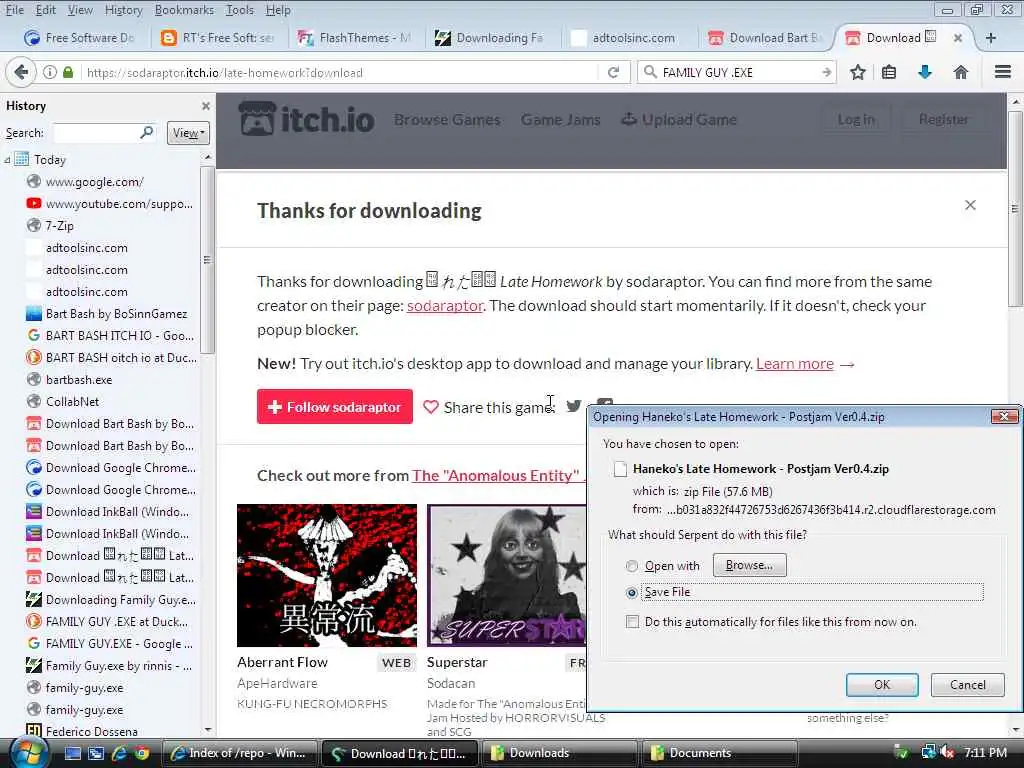Open the sodaraptor creator link
This screenshot has width=1024, height=768.
pos(445,306)
